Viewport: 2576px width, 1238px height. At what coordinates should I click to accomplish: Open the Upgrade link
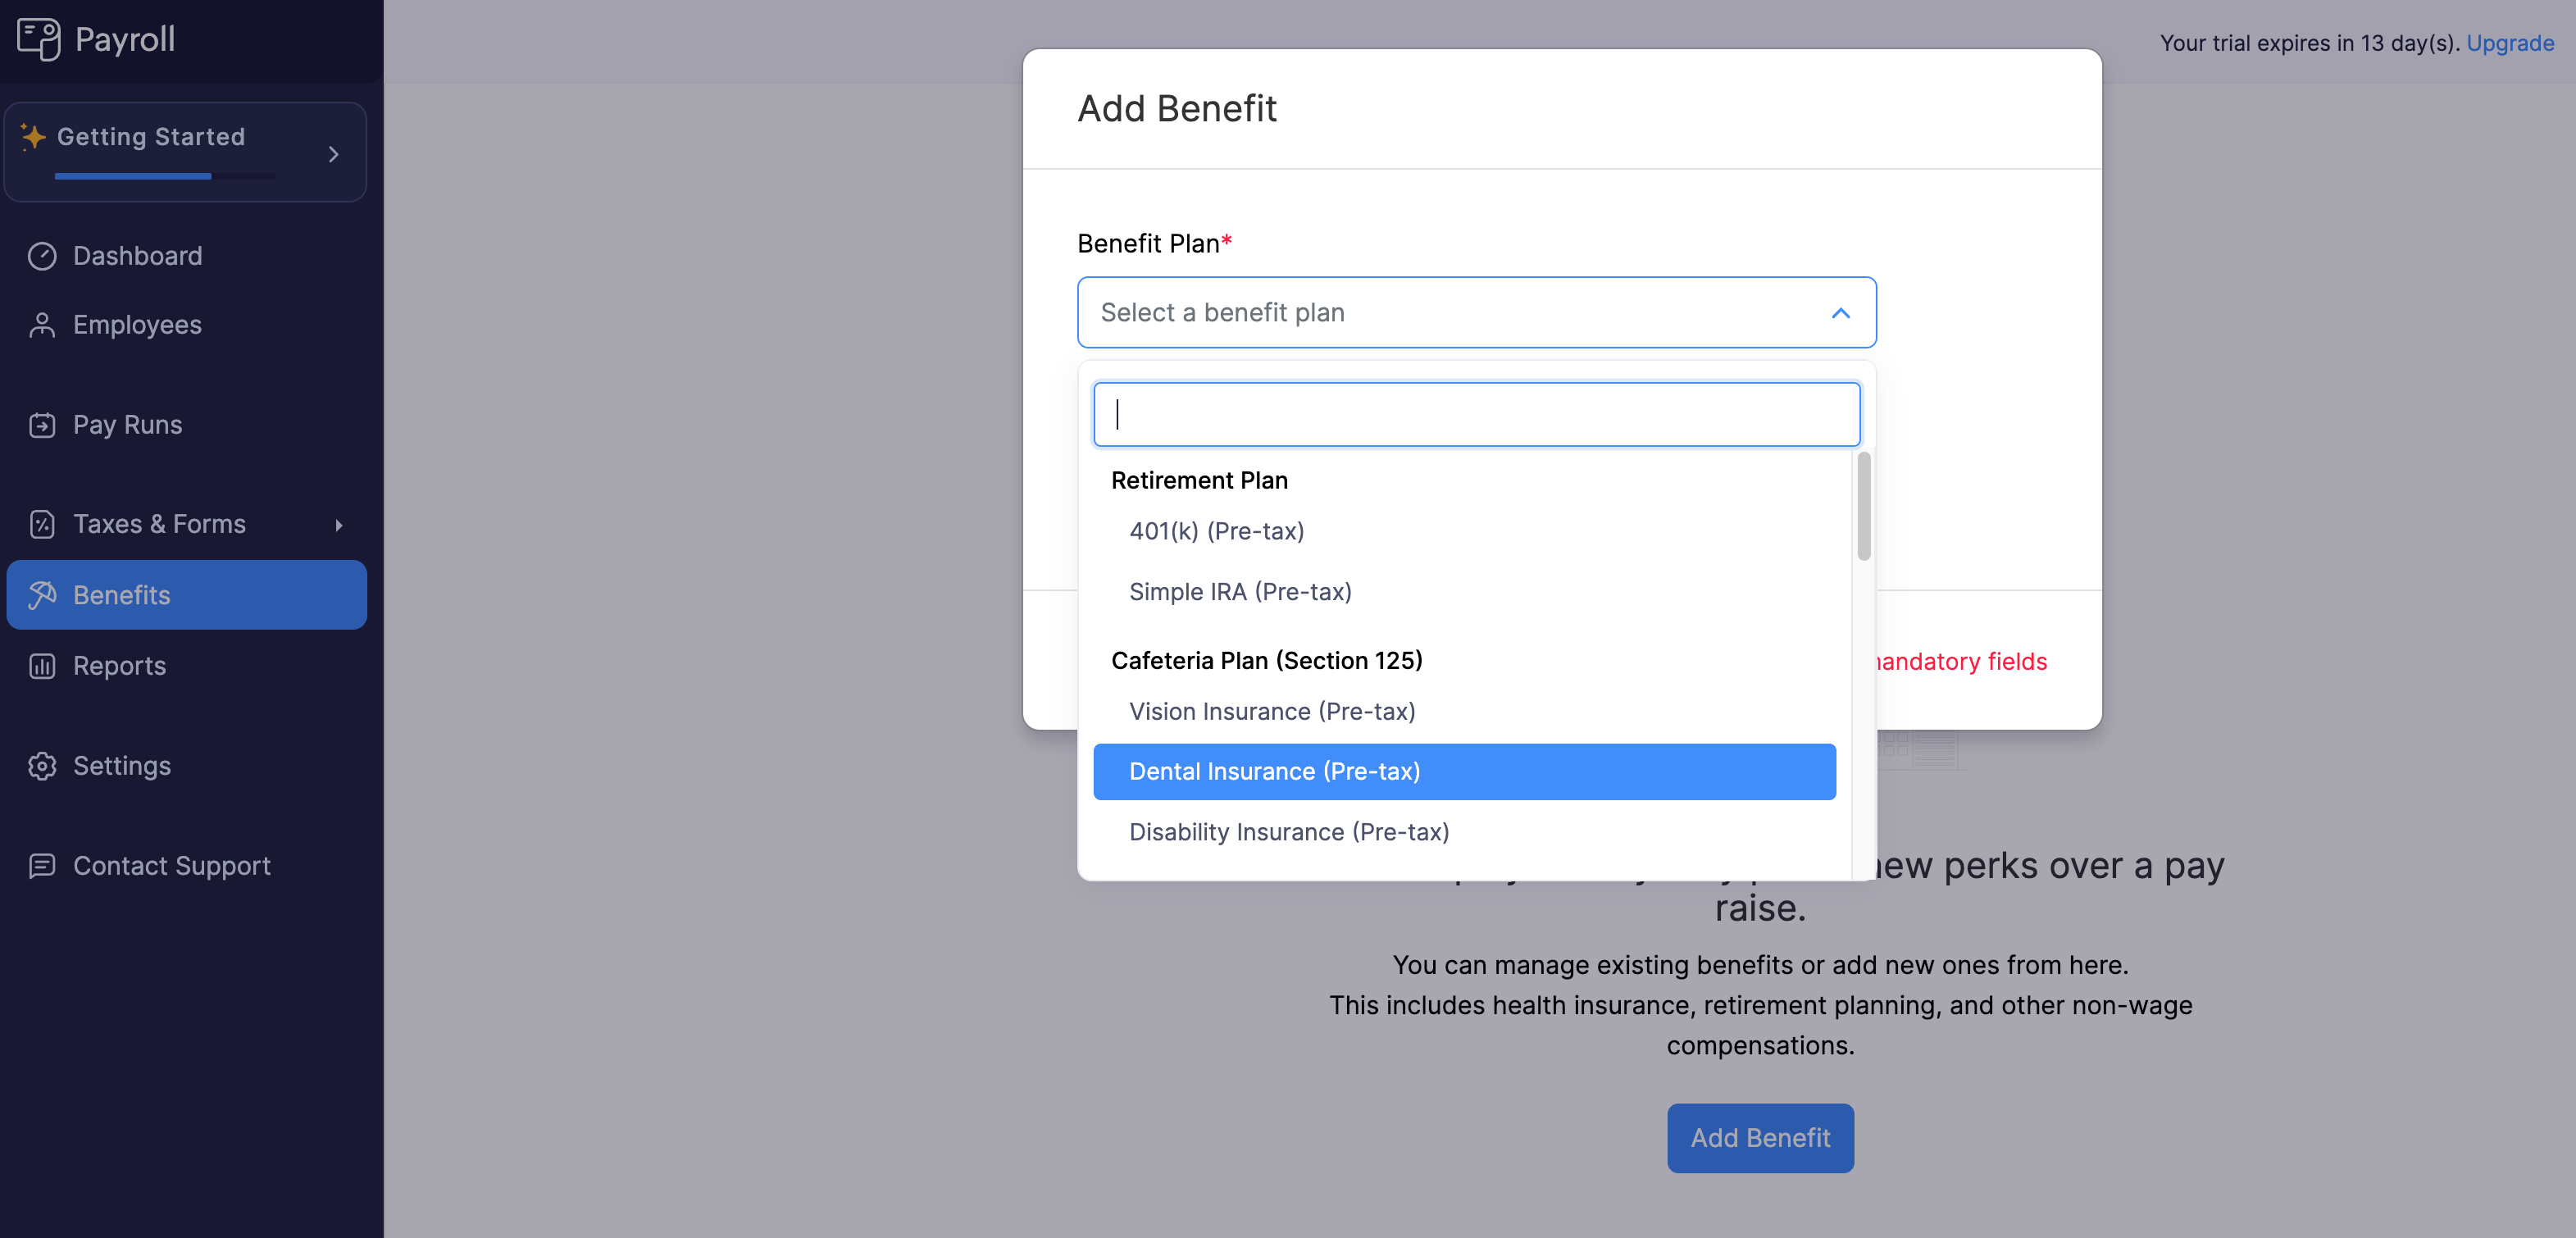tap(2510, 43)
